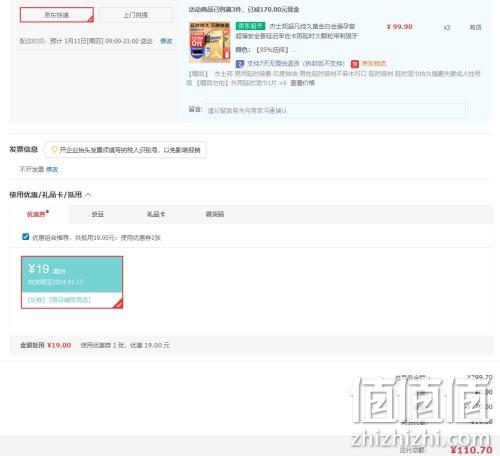Screen dimensions: 500x456
Task: Click 修改 beside 不开发票
Action: [52, 169]
